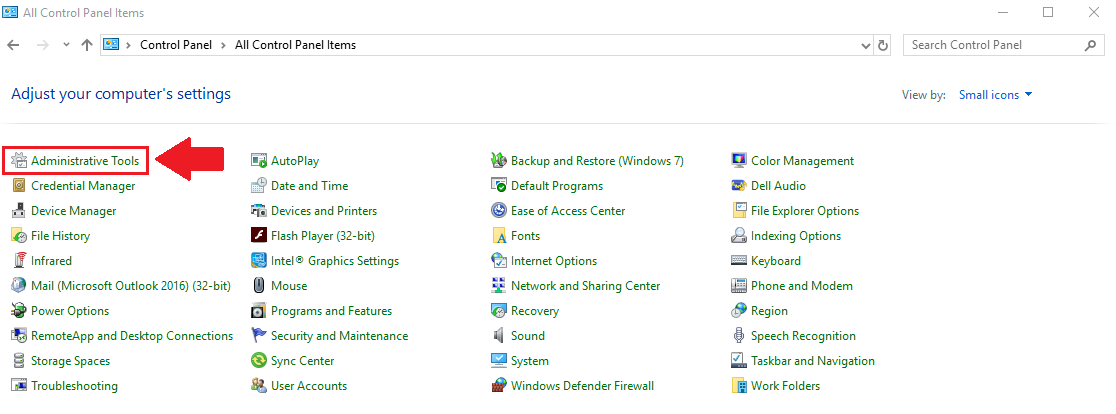Viewport: 1116px width, 414px height.
Task: Click the Flash Player icon
Action: [259, 235]
